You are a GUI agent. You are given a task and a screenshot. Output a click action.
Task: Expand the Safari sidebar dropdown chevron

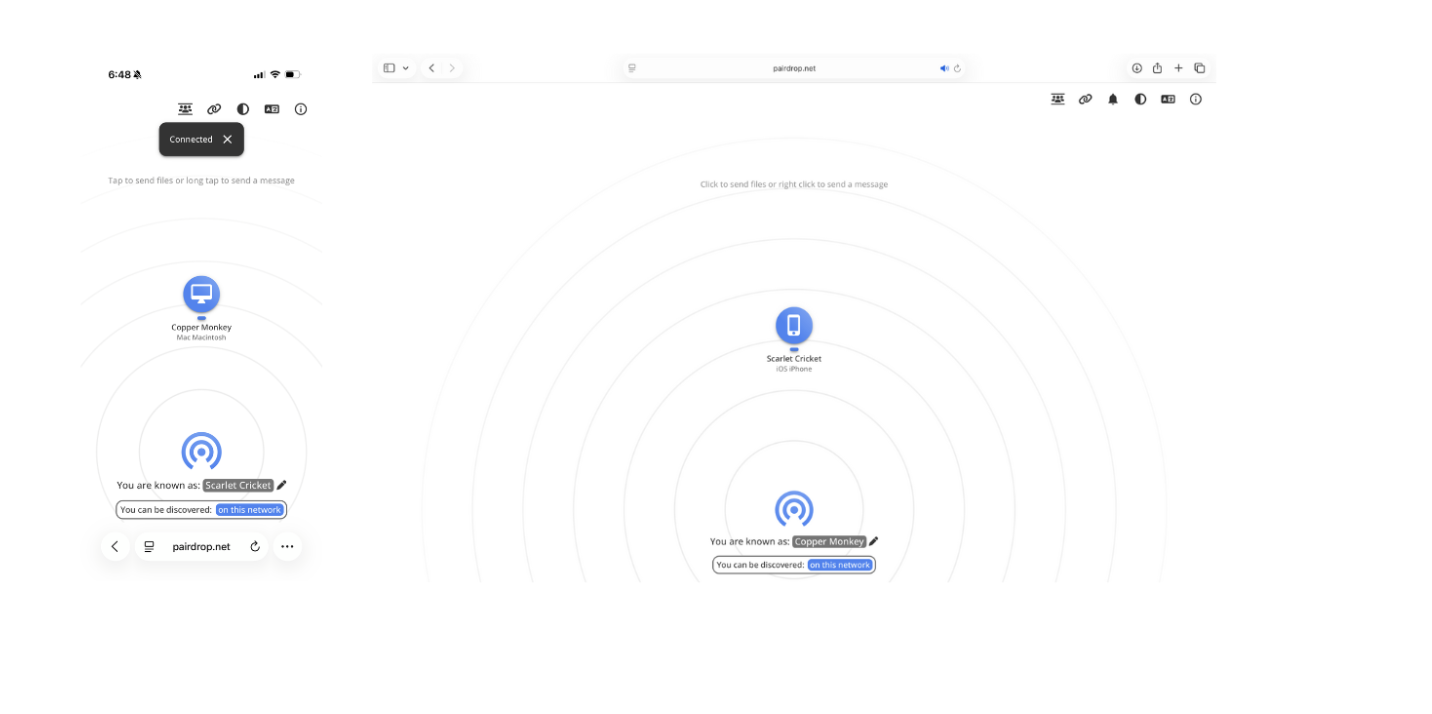pos(405,68)
